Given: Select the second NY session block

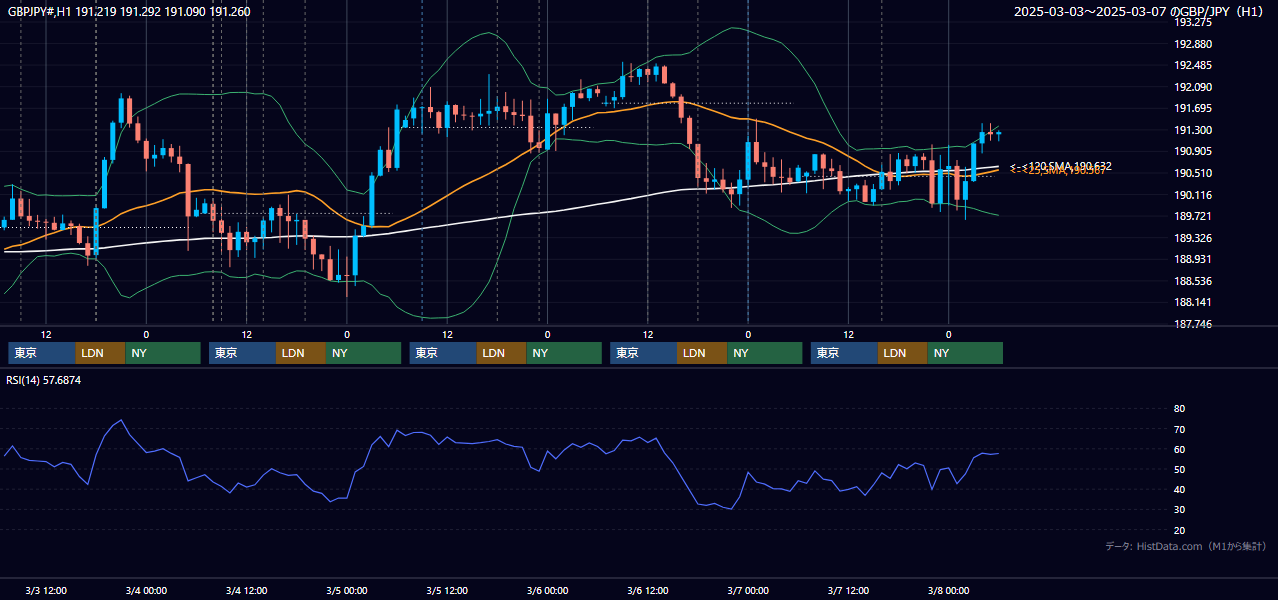Looking at the screenshot, I should [364, 353].
